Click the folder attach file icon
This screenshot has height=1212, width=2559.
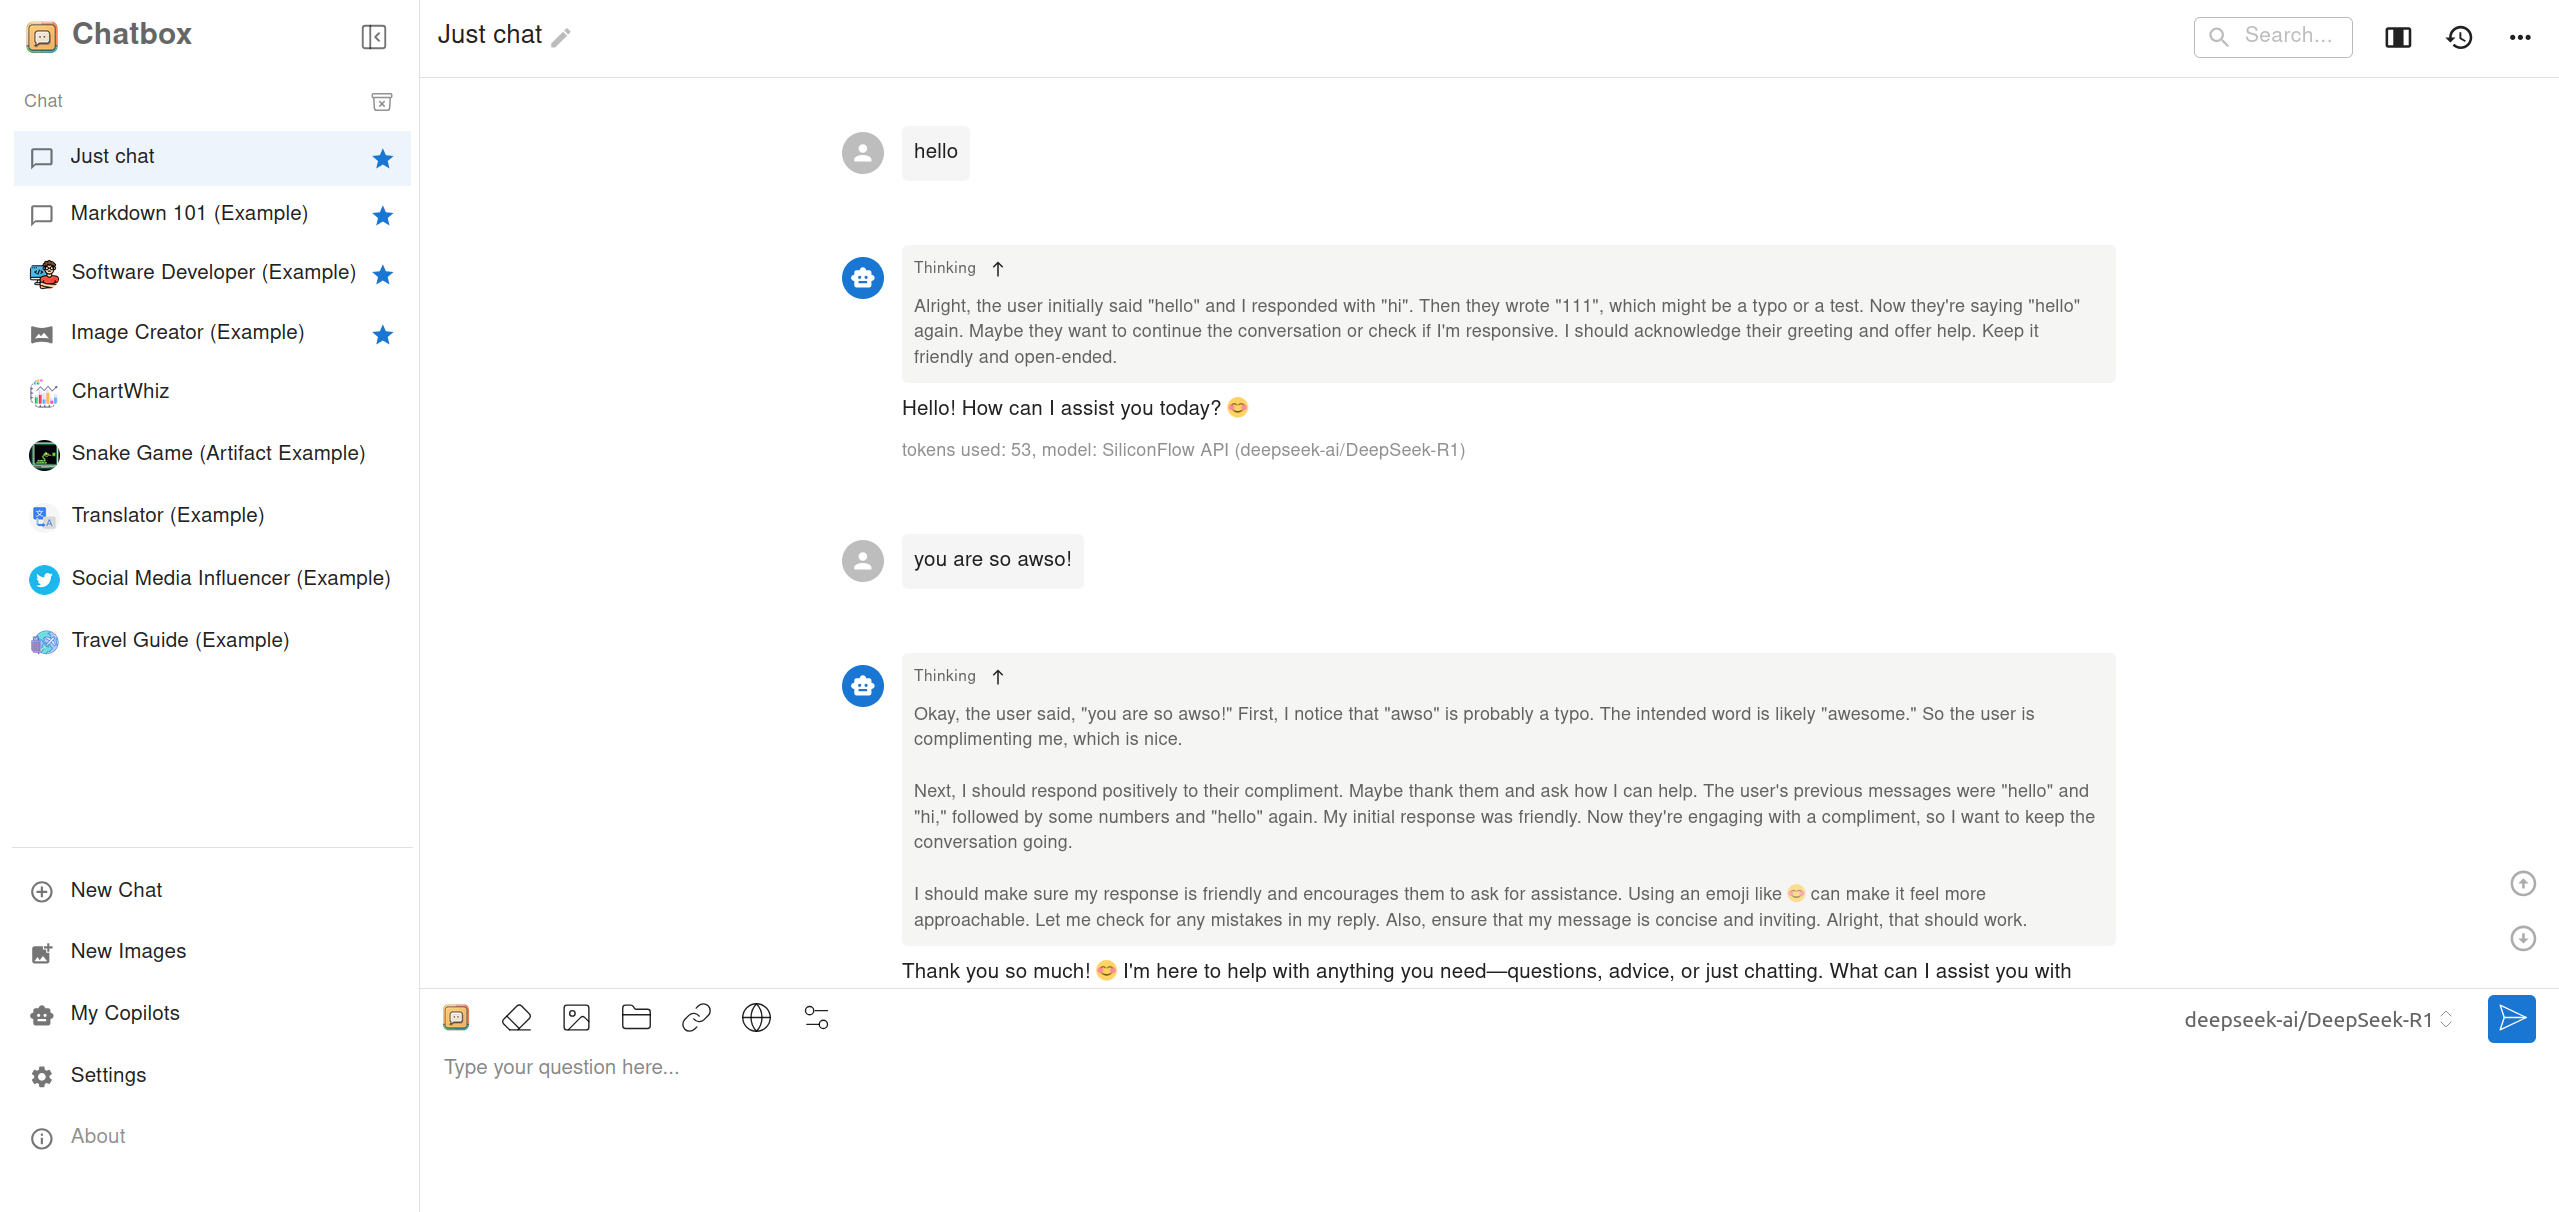click(x=636, y=1018)
